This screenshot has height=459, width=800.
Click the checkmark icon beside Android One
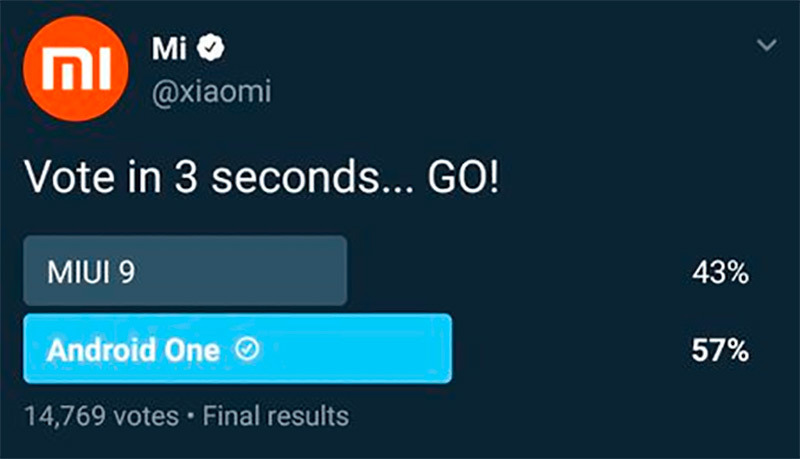point(246,349)
